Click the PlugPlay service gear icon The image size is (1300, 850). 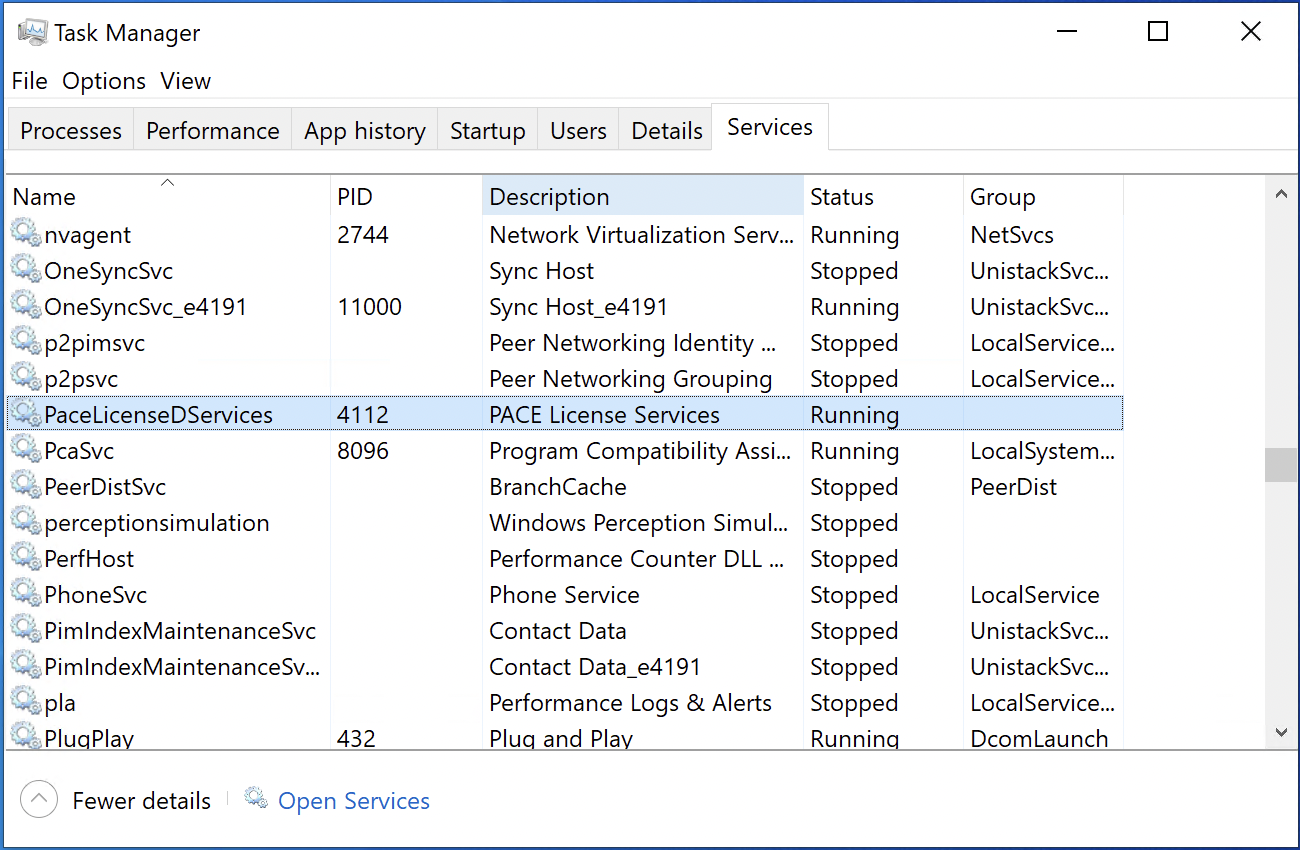coord(25,738)
